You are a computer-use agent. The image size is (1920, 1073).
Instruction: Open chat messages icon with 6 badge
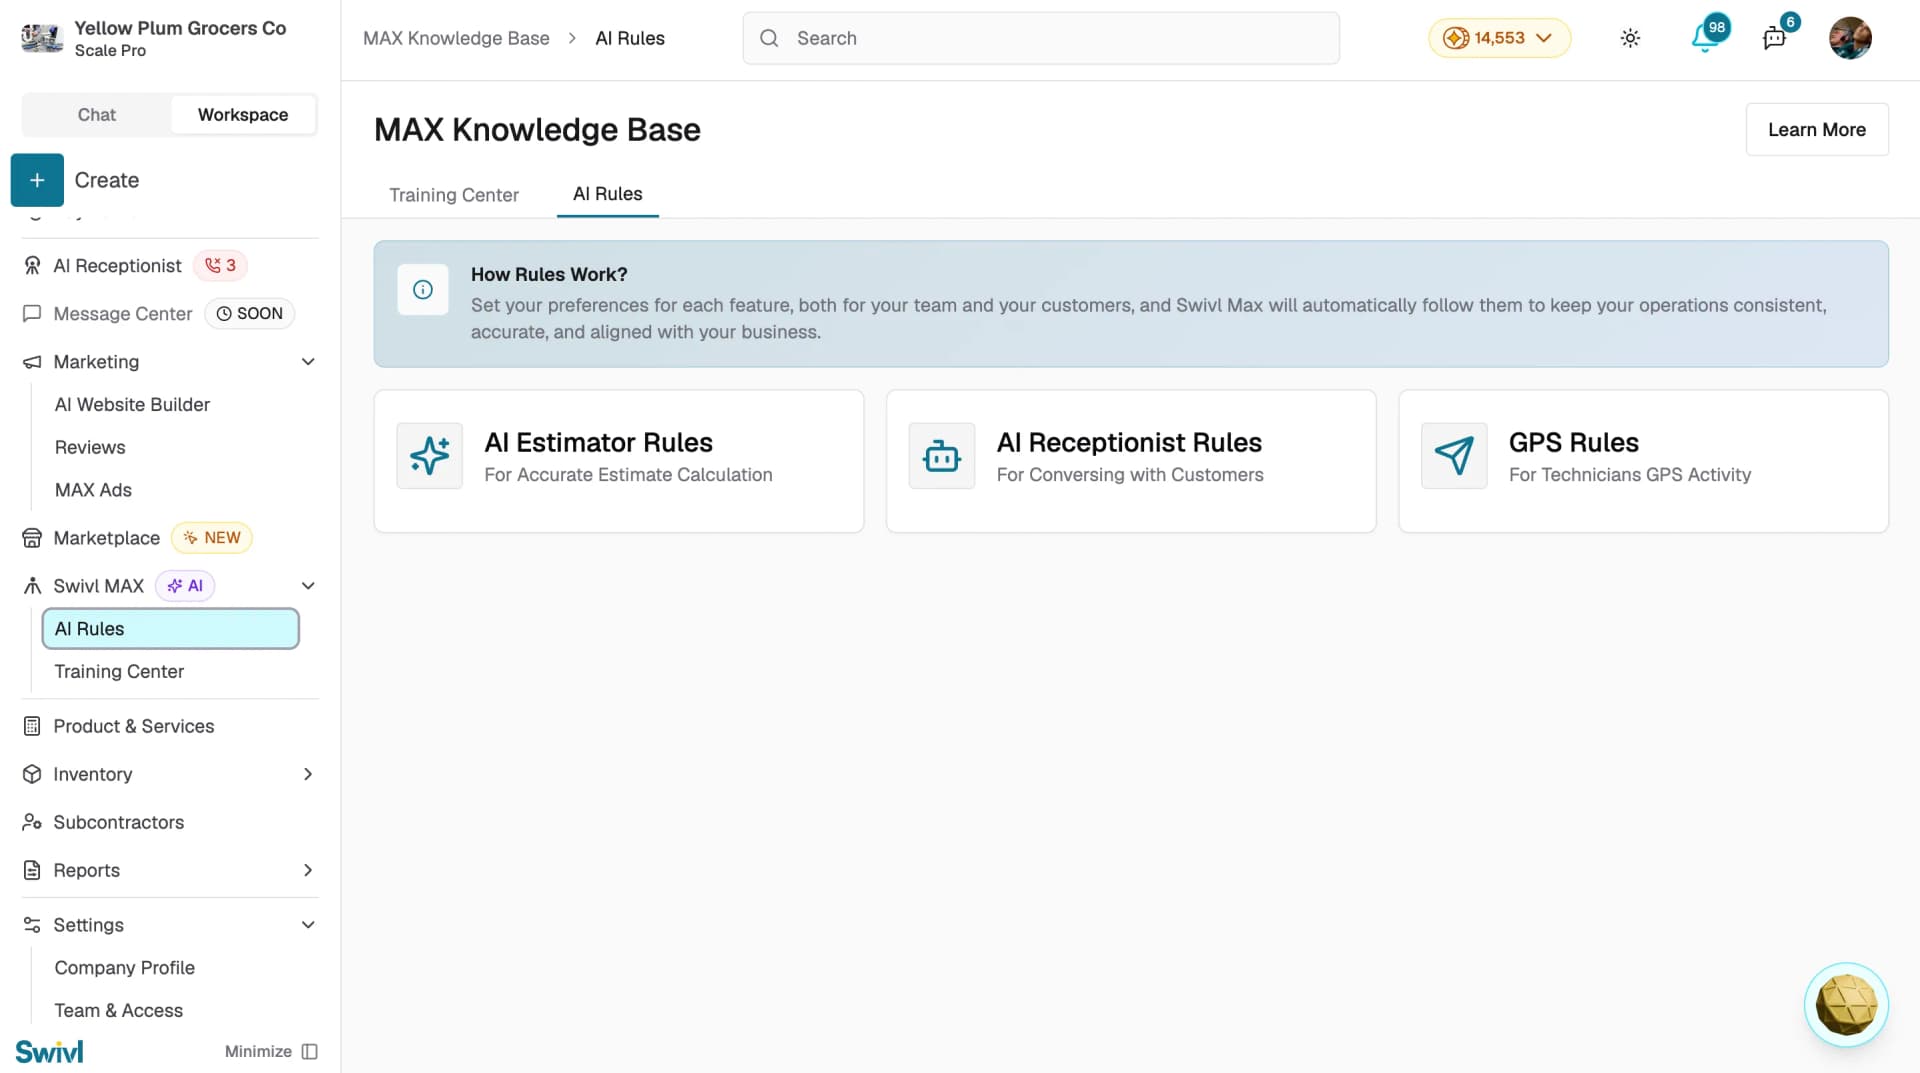[x=1775, y=38]
